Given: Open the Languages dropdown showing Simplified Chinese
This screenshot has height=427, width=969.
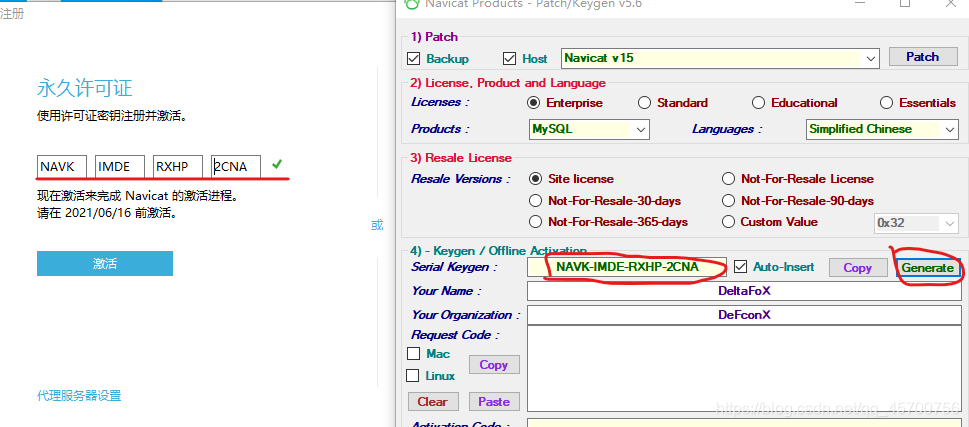Looking at the screenshot, I should (882, 129).
